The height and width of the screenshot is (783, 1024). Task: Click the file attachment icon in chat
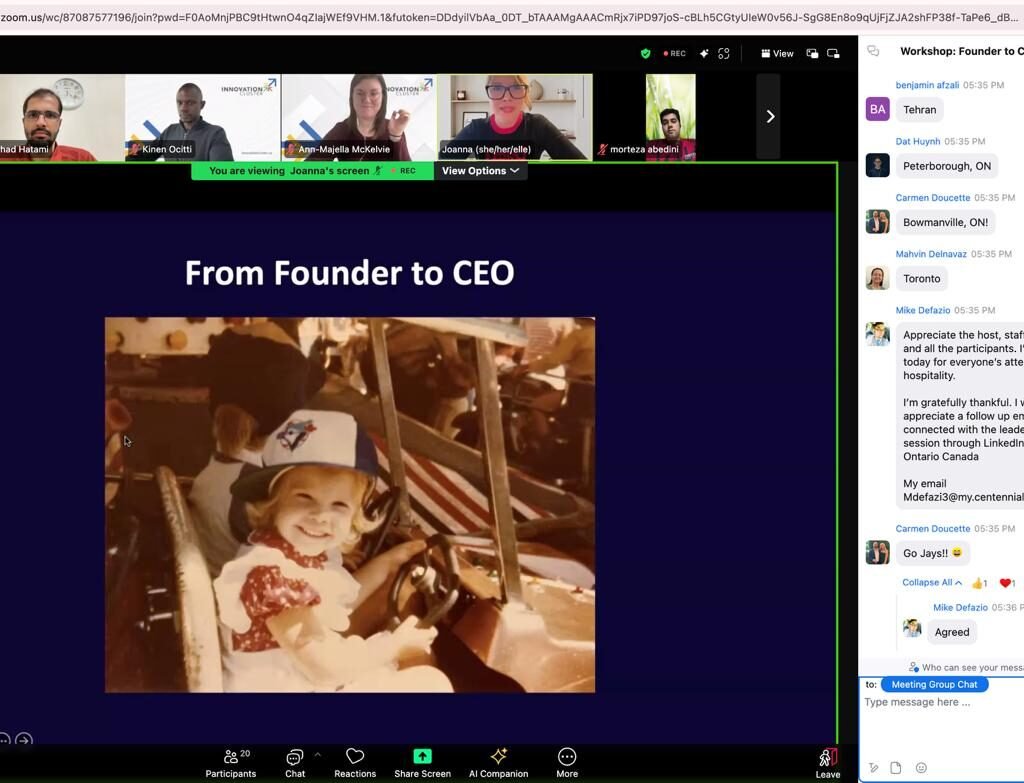click(x=896, y=768)
